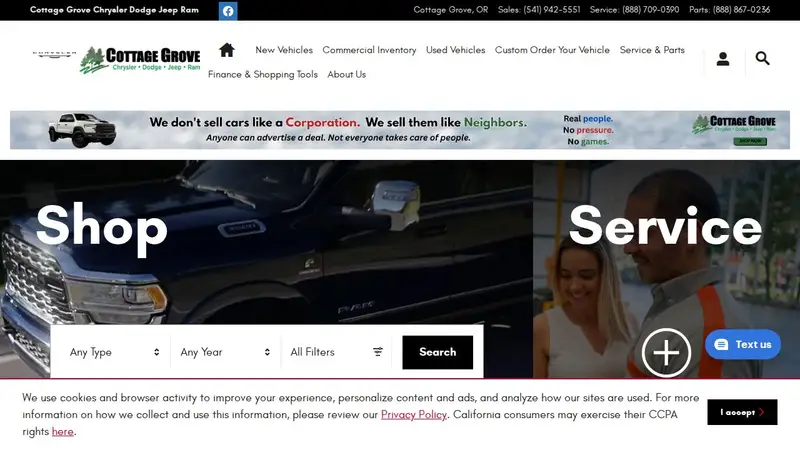800x450 pixels.
Task: Open the Privacy Policy link
Action: [414, 414]
